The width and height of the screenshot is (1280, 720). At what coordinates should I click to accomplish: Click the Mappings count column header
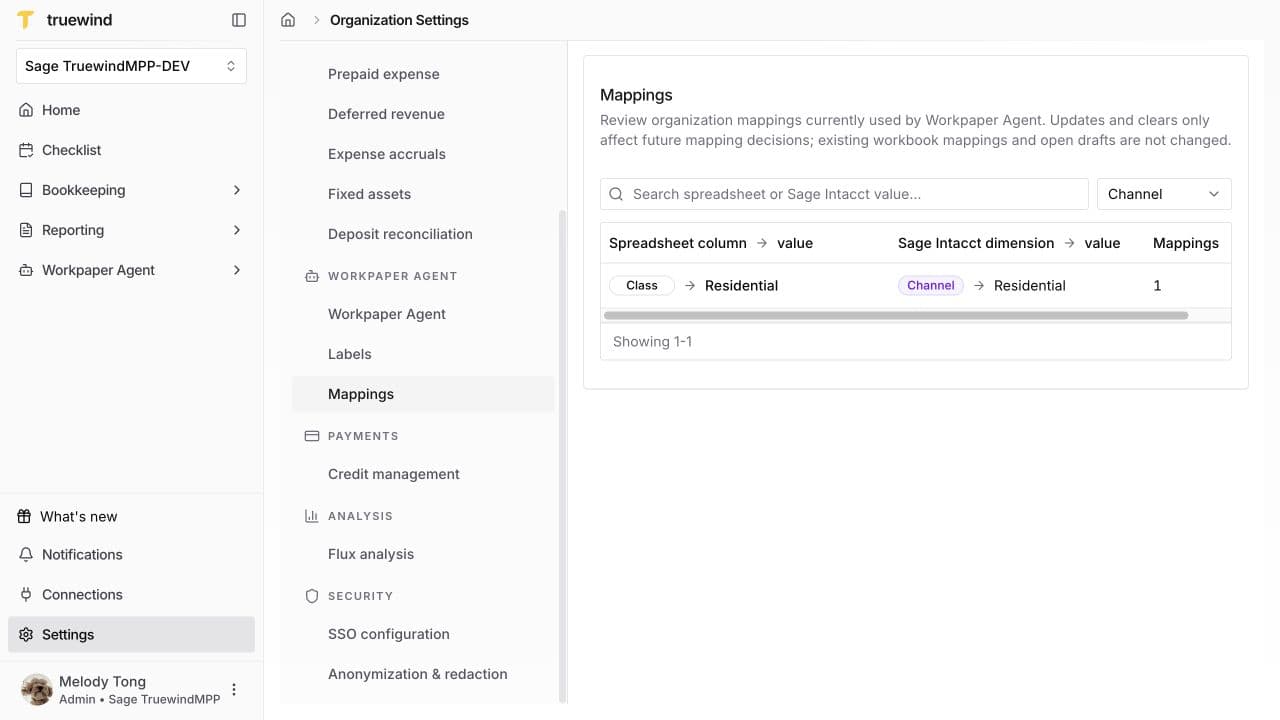(x=1186, y=243)
